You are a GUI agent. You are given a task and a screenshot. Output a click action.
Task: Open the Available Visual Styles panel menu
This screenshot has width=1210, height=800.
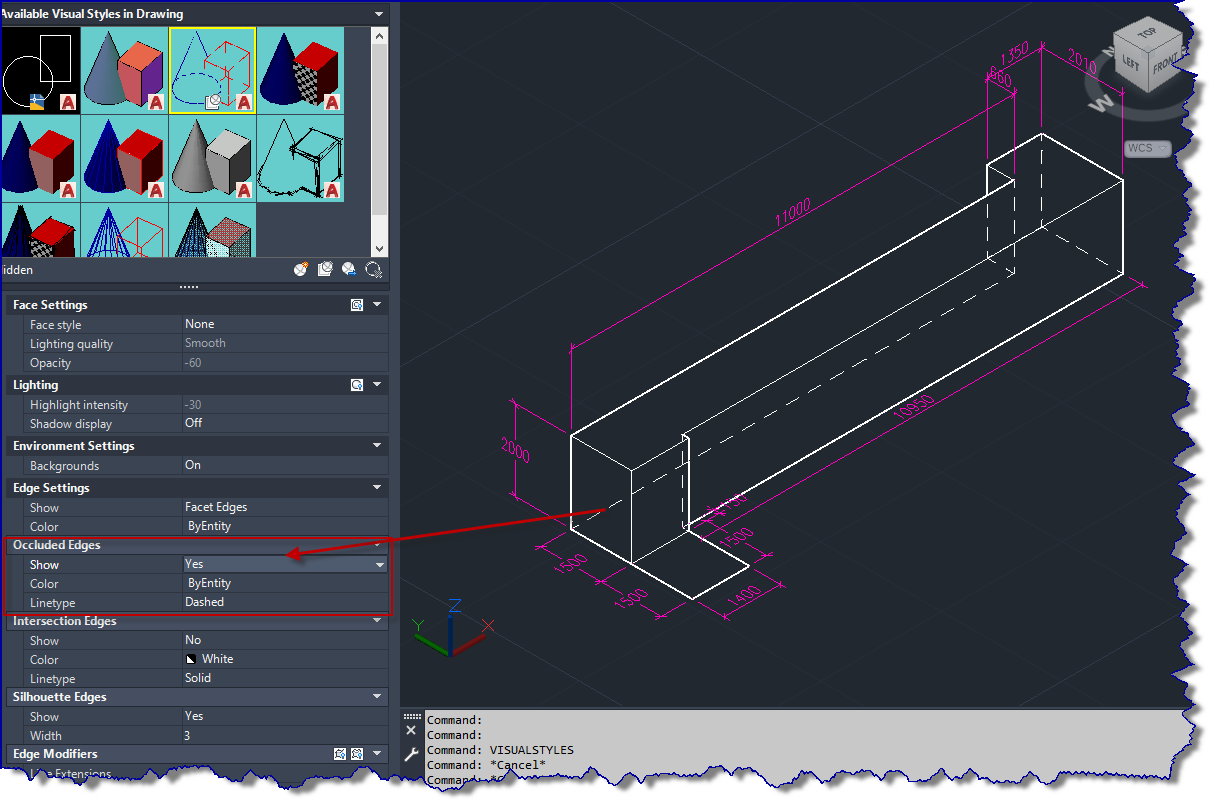377,14
